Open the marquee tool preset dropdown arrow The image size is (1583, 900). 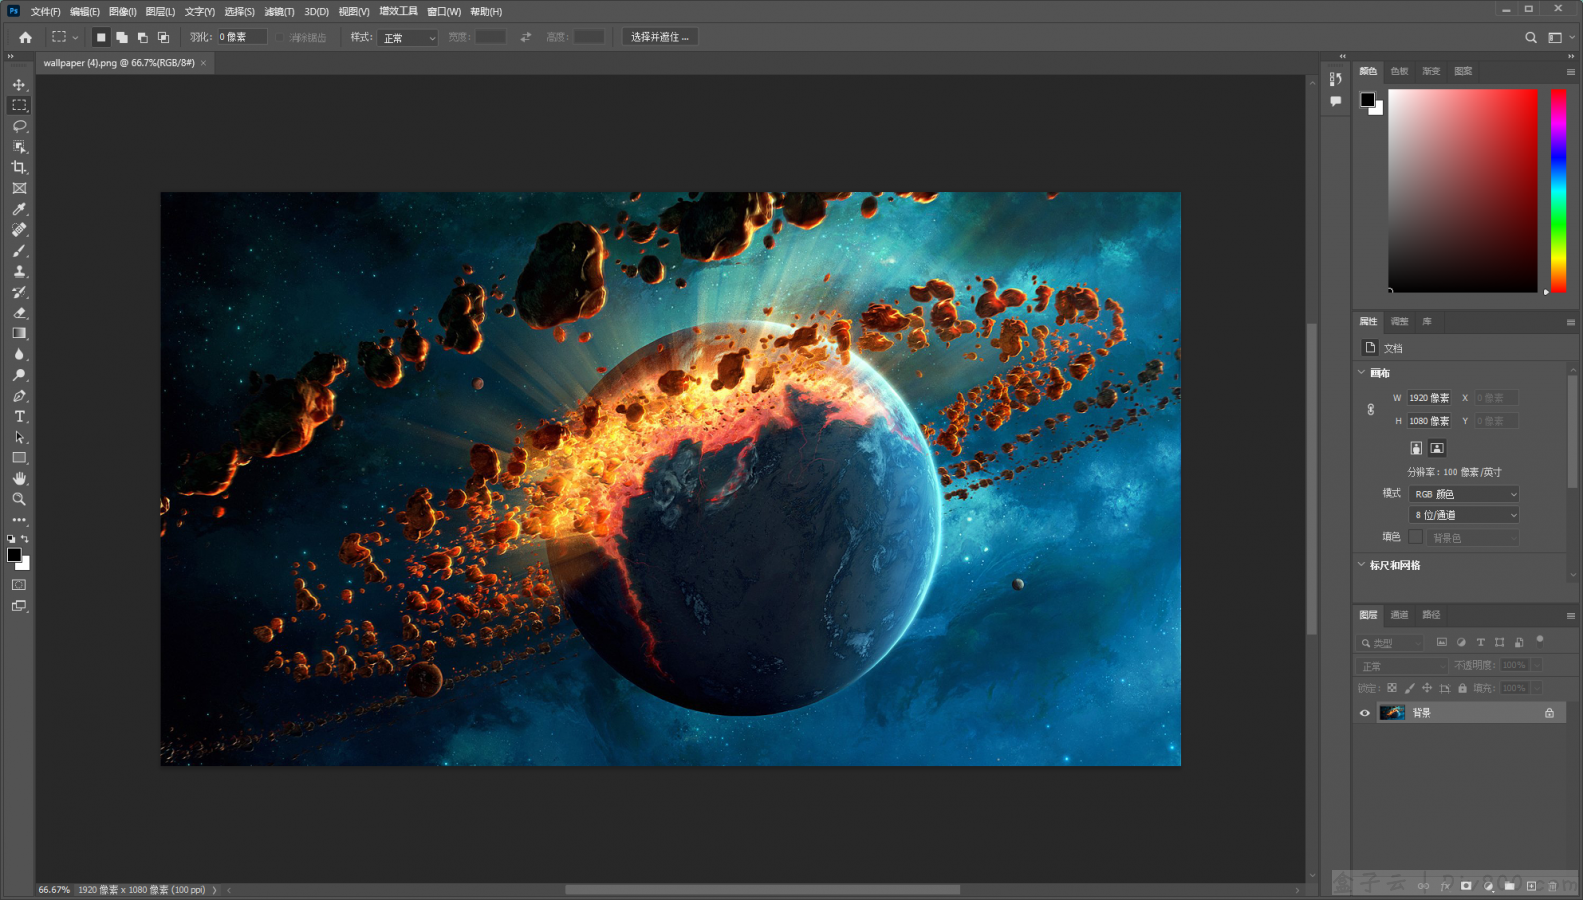point(75,37)
